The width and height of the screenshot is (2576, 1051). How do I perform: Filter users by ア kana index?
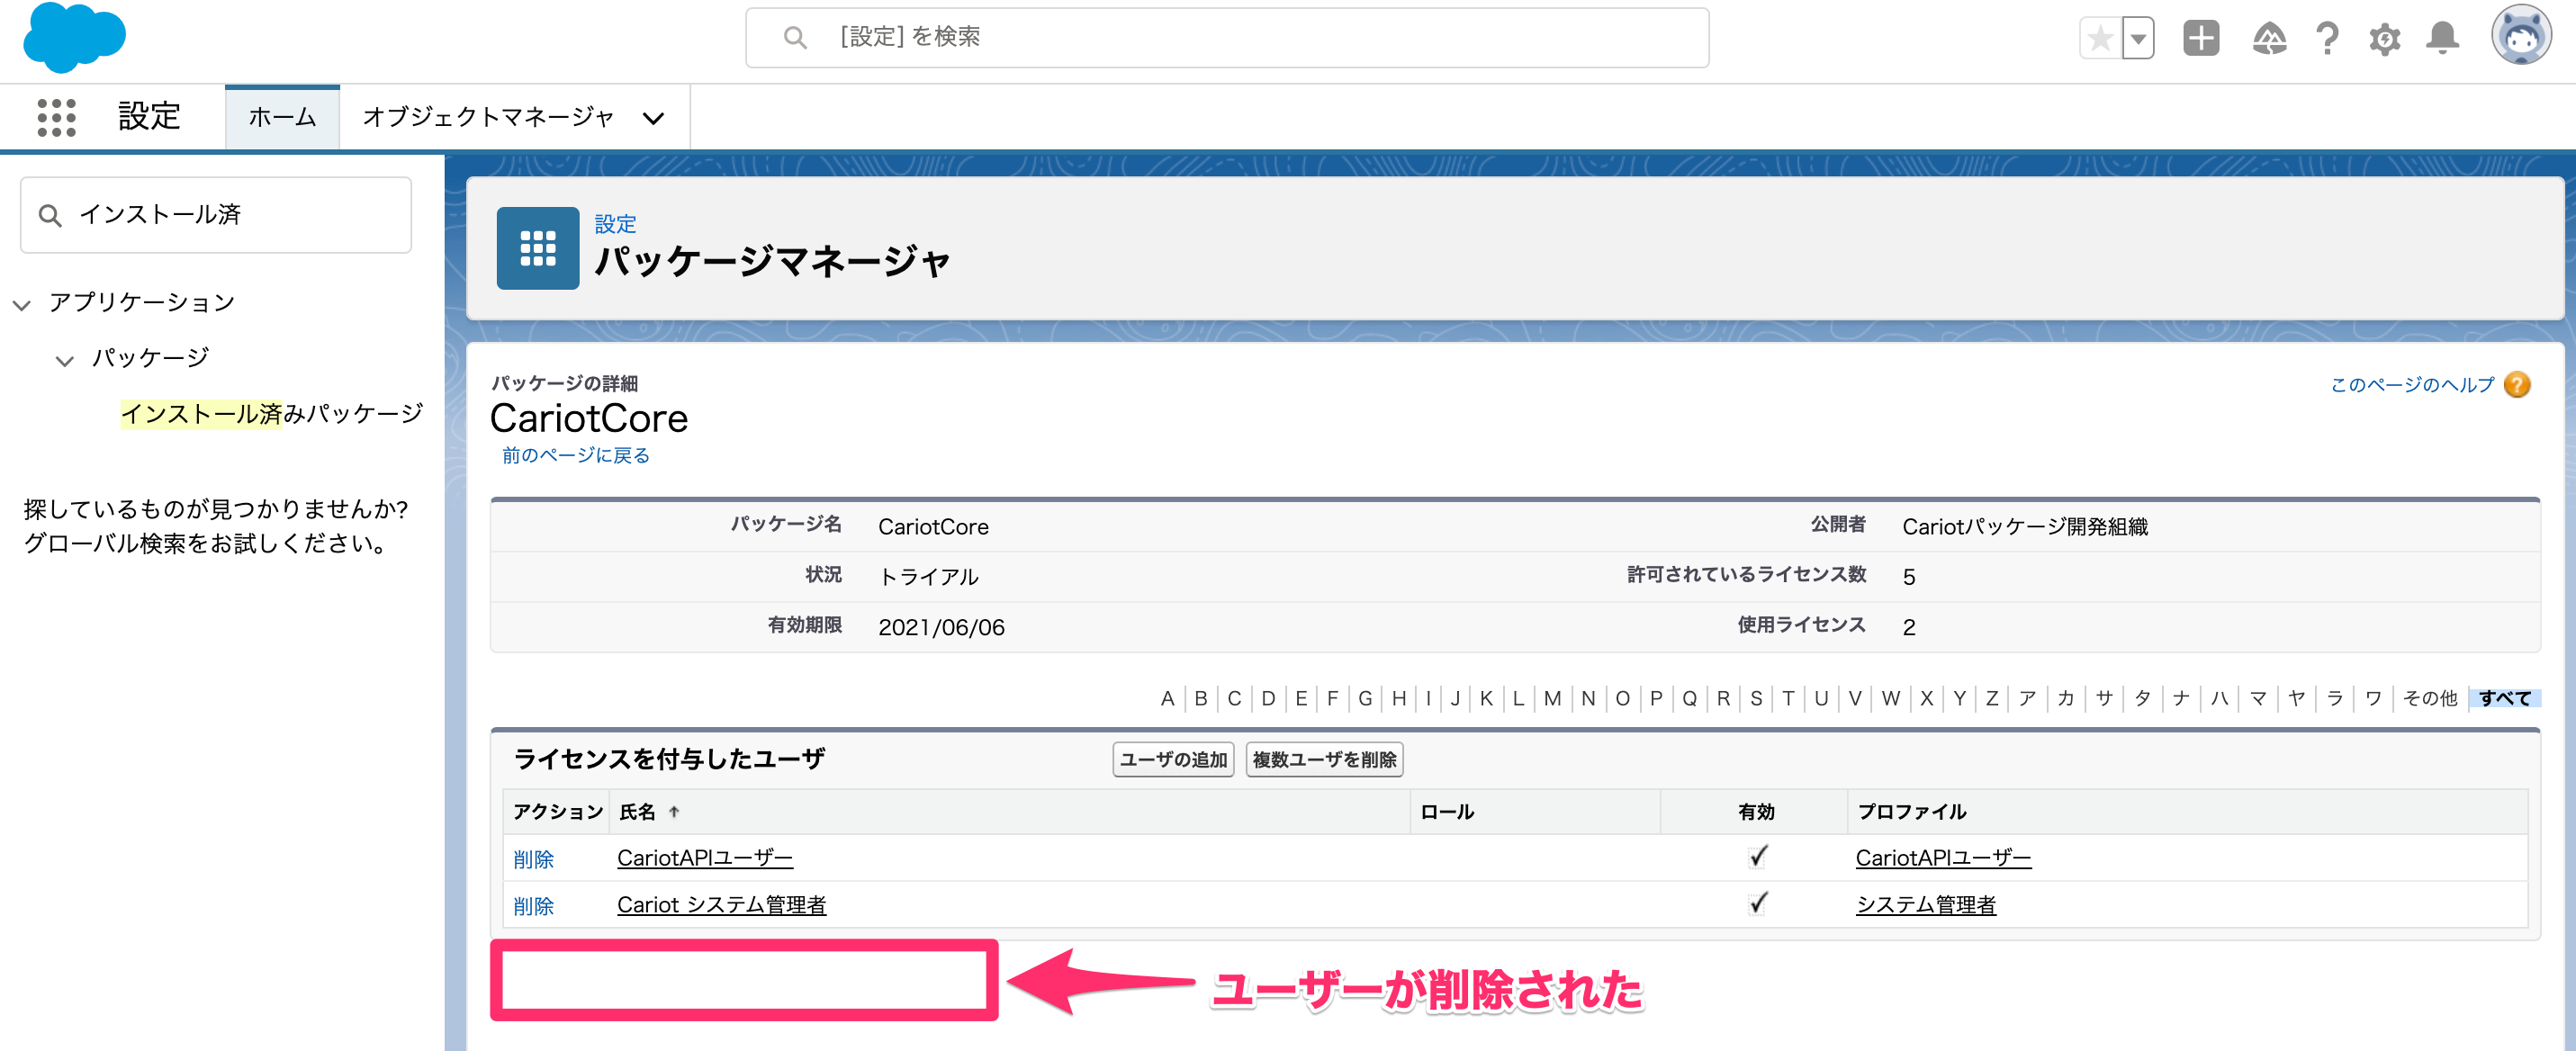pyautogui.click(x=2027, y=698)
